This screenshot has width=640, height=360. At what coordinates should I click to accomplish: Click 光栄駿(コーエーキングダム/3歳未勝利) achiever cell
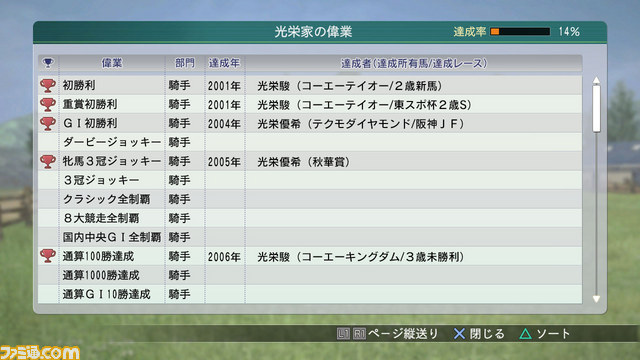[361, 257]
